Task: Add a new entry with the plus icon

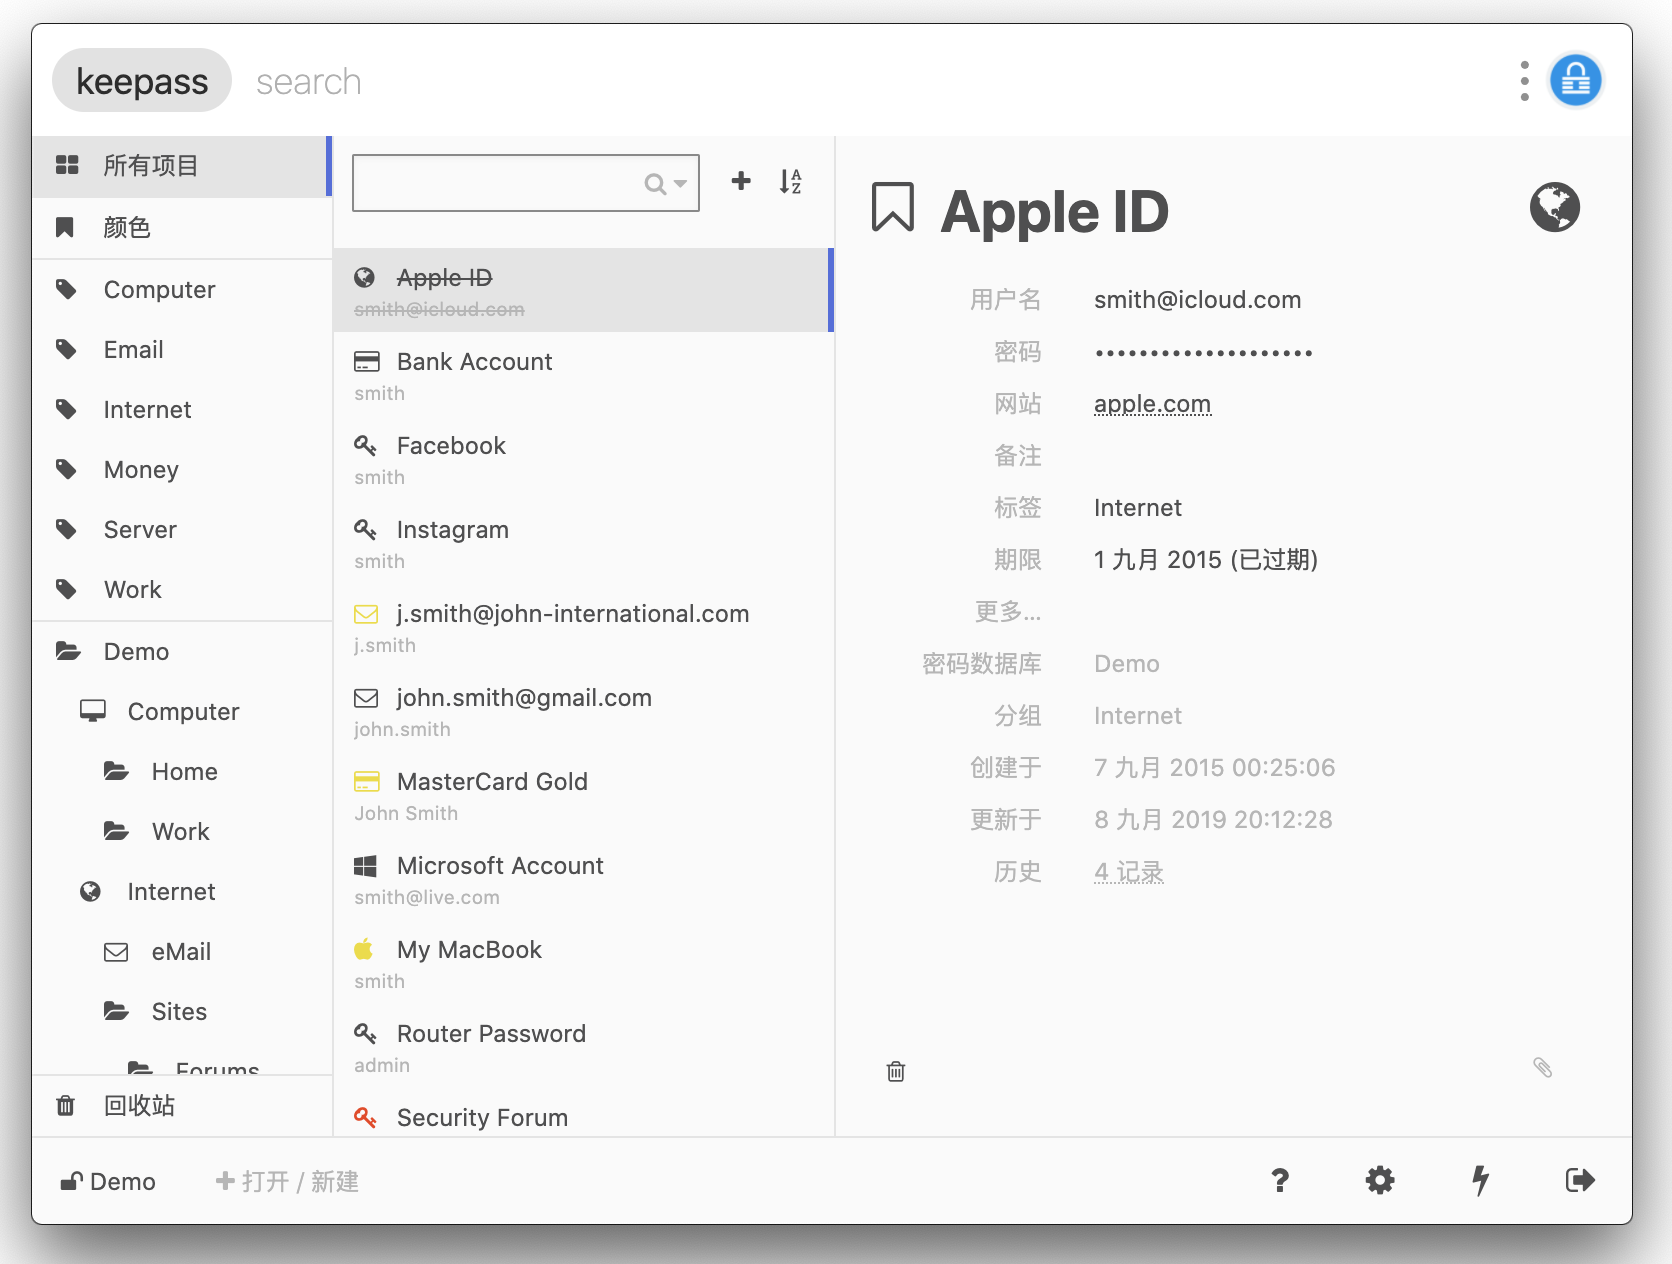Action: coord(741,182)
